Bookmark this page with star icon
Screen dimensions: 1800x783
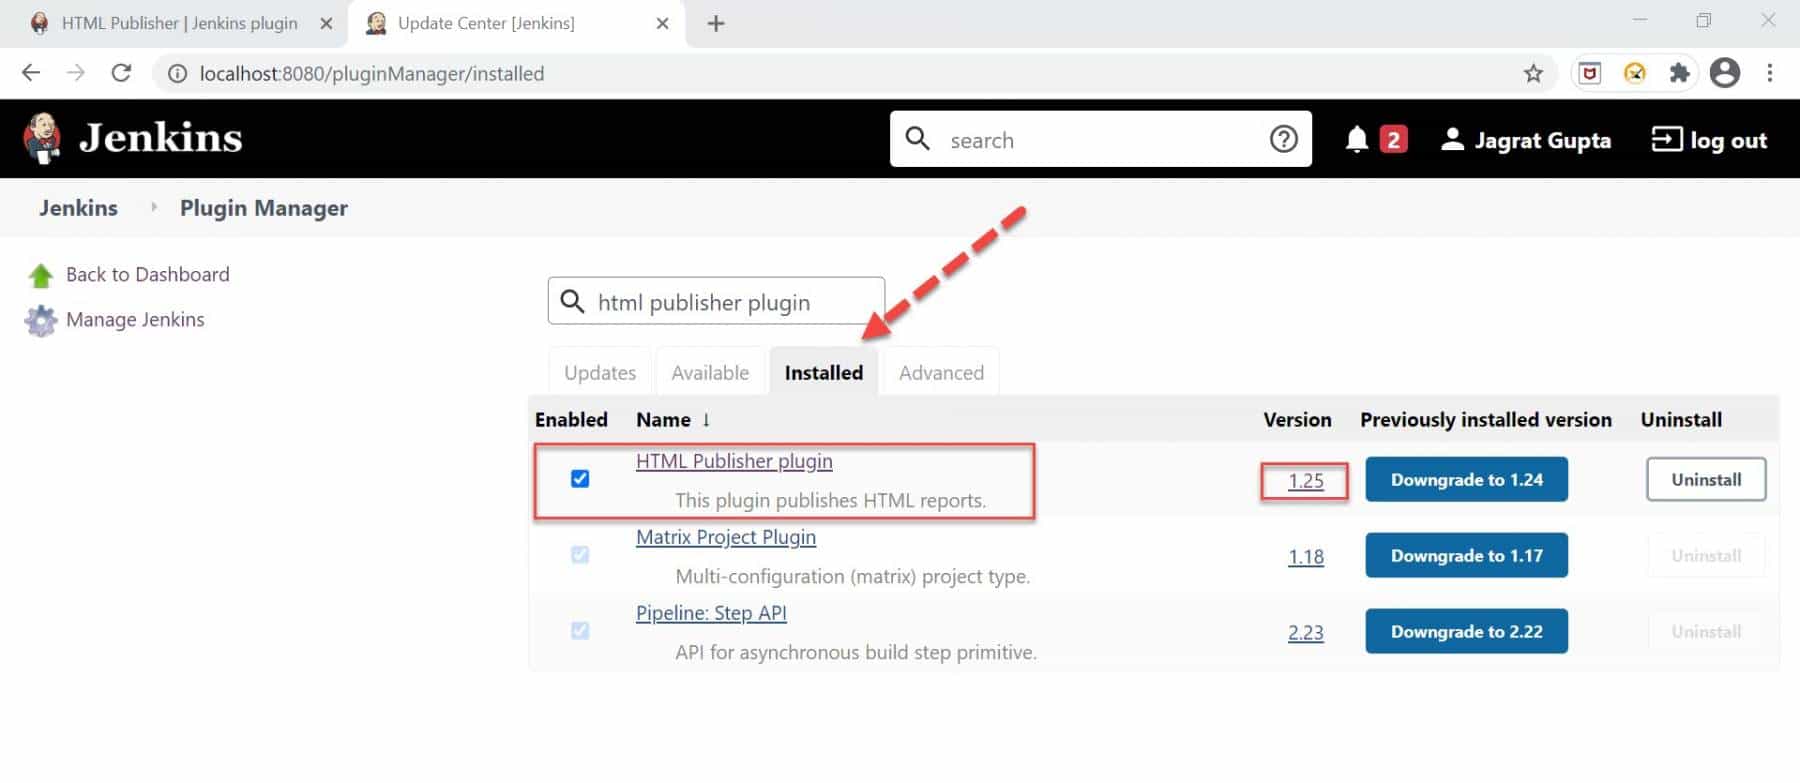click(1533, 73)
